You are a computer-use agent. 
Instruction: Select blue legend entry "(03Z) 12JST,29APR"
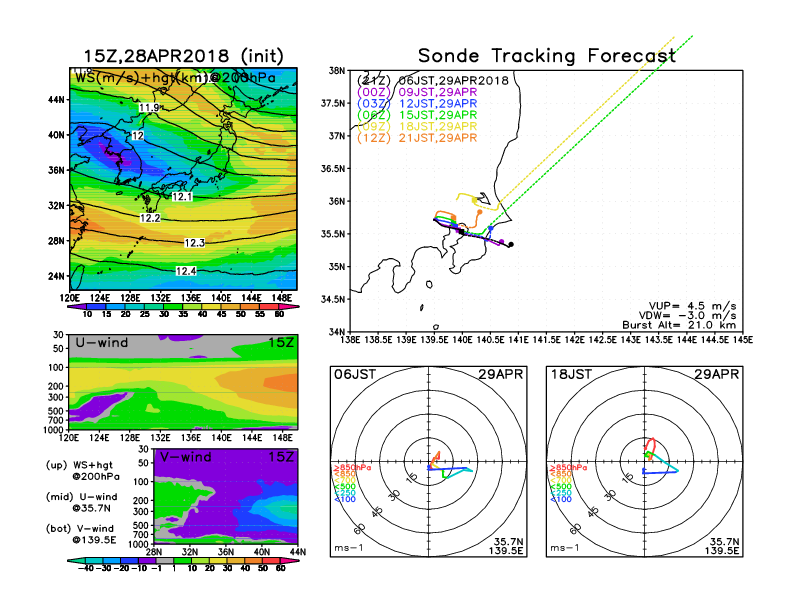pos(417,104)
